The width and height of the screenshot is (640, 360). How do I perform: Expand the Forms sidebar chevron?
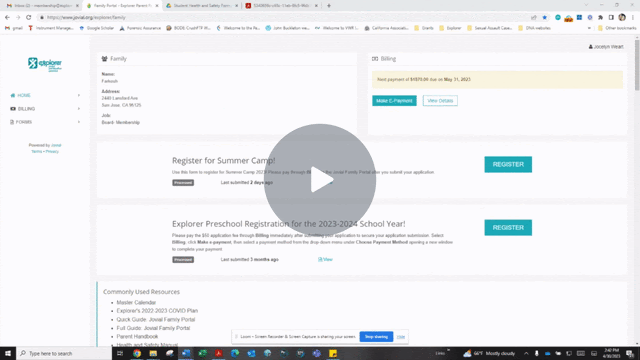click(79, 122)
